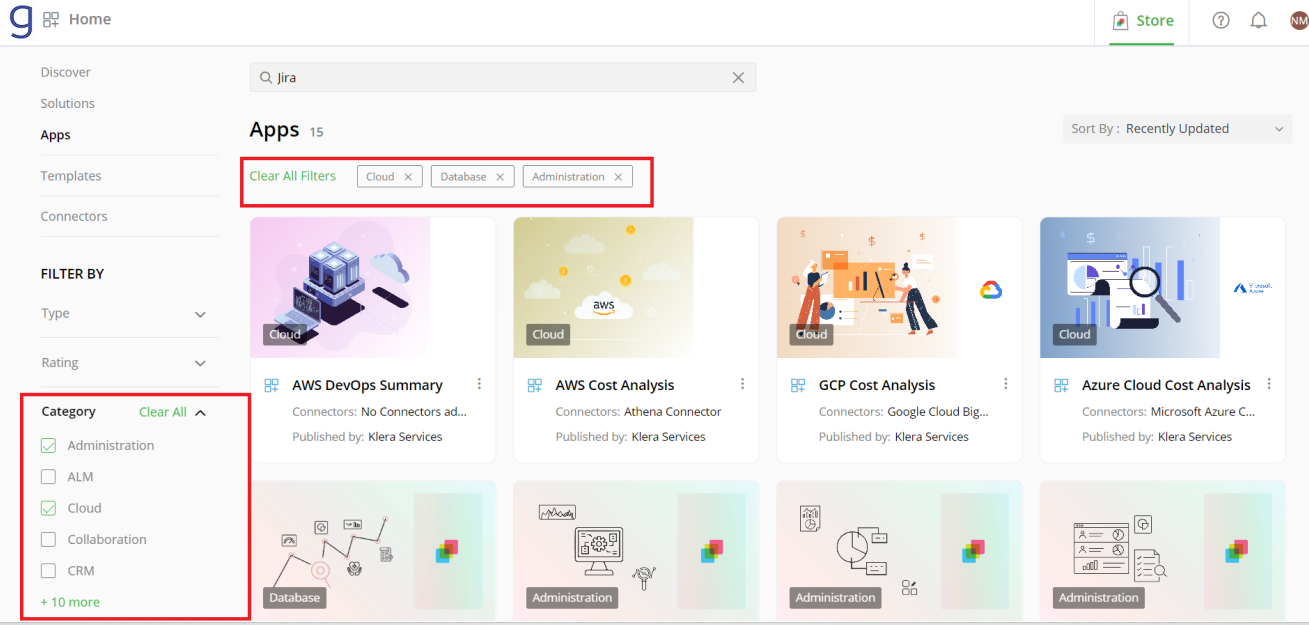The height and width of the screenshot is (625, 1309).
Task: Check the Collaboration category checkbox
Action: tap(48, 540)
